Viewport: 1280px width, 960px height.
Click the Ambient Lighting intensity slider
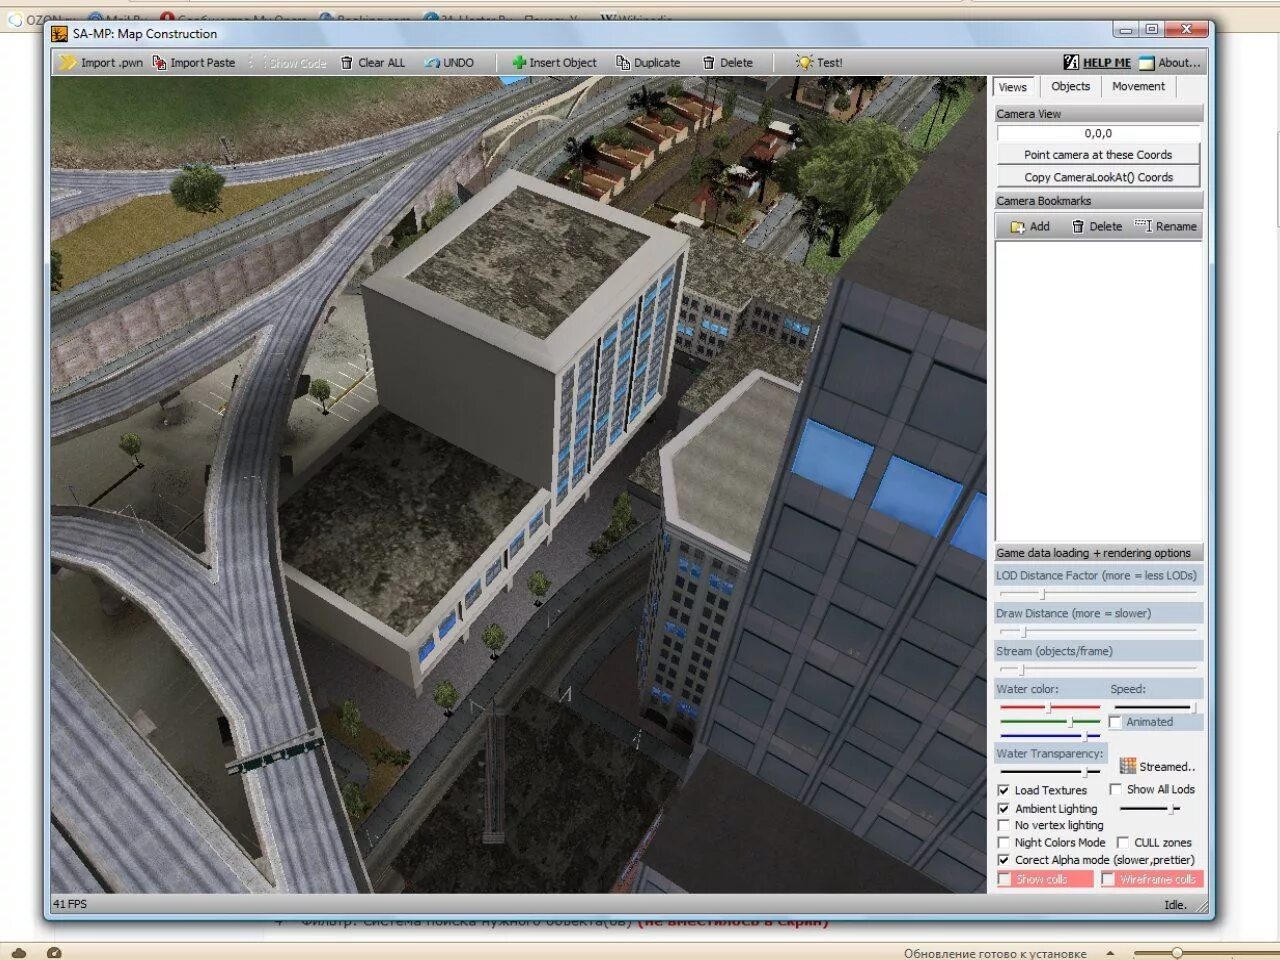[1149, 808]
